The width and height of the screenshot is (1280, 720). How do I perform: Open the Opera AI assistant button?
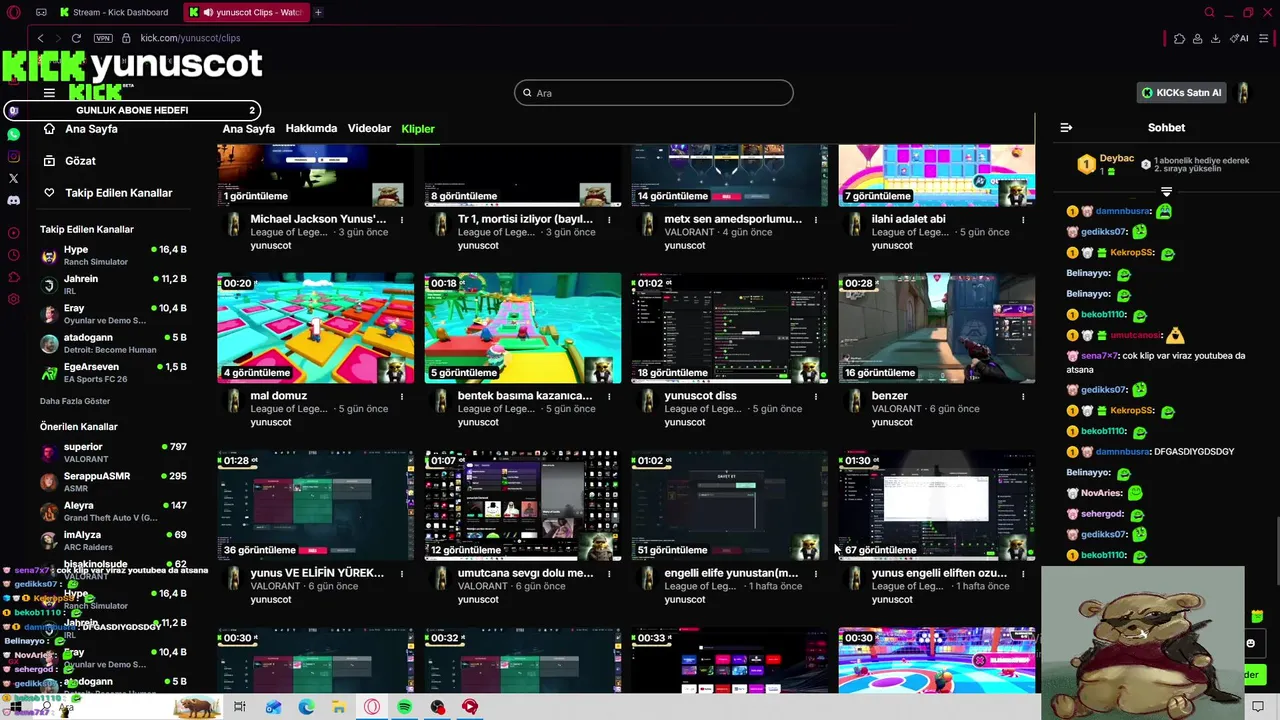[x=1240, y=38]
